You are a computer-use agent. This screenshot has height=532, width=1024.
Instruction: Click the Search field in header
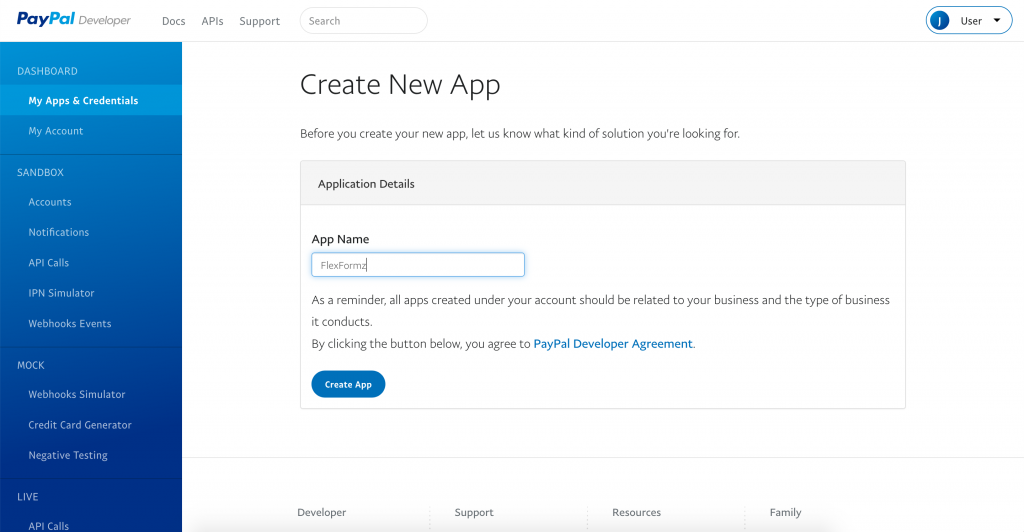[x=363, y=21]
